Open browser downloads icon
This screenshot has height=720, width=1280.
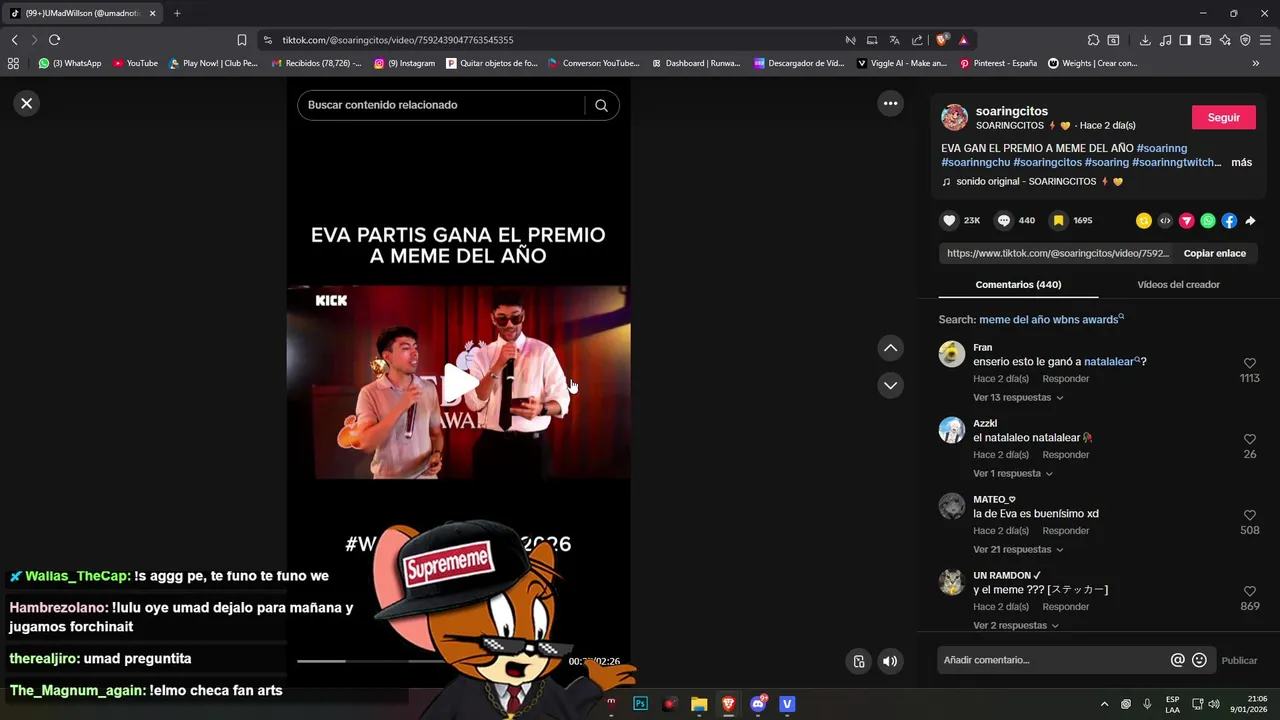point(1145,40)
